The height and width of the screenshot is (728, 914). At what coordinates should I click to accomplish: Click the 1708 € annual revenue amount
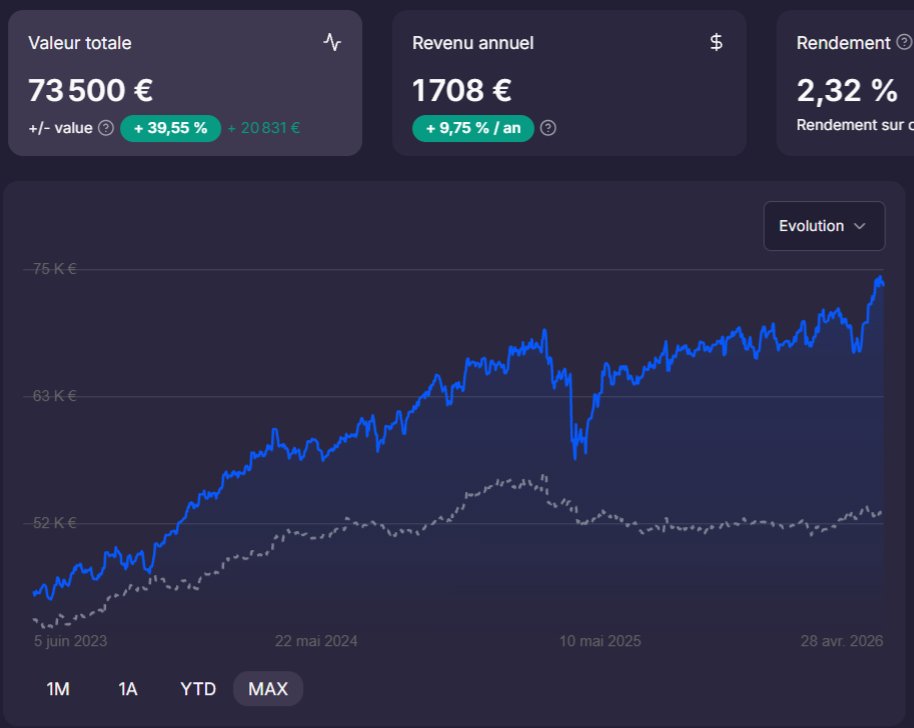pos(462,90)
